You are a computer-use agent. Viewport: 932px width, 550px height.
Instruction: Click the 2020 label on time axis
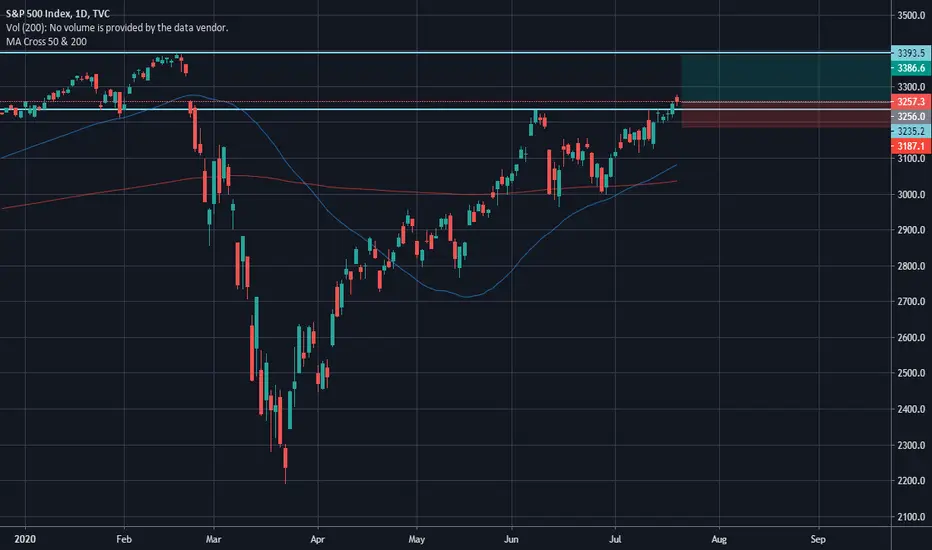coord(25,539)
